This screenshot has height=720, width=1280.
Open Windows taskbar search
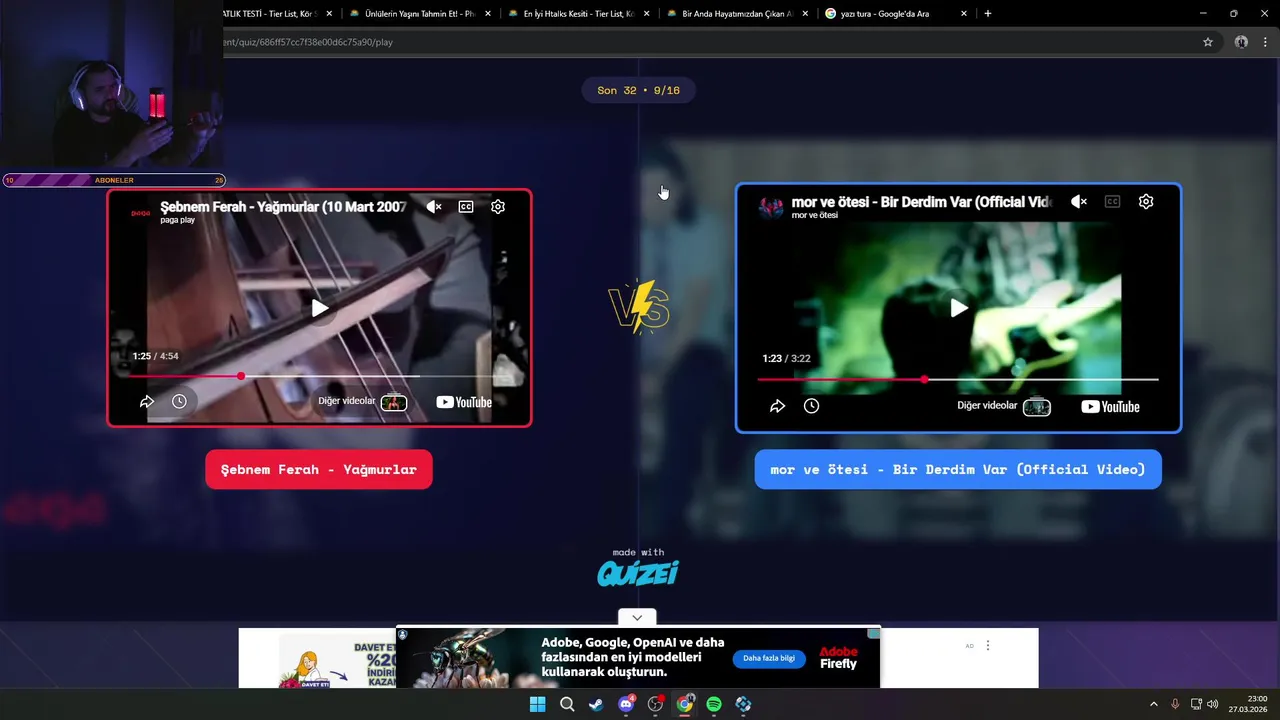tap(567, 704)
